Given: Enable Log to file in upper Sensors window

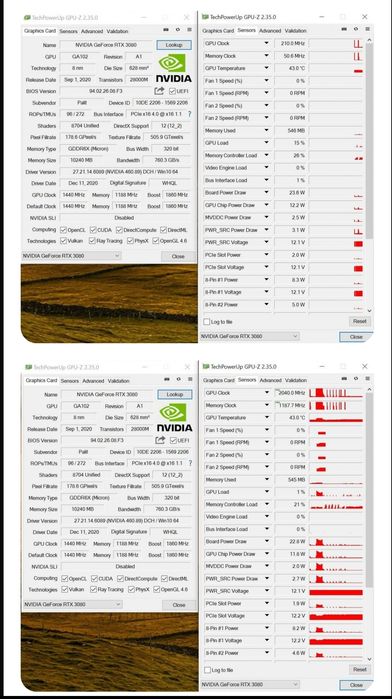Looking at the screenshot, I should click(206, 321).
